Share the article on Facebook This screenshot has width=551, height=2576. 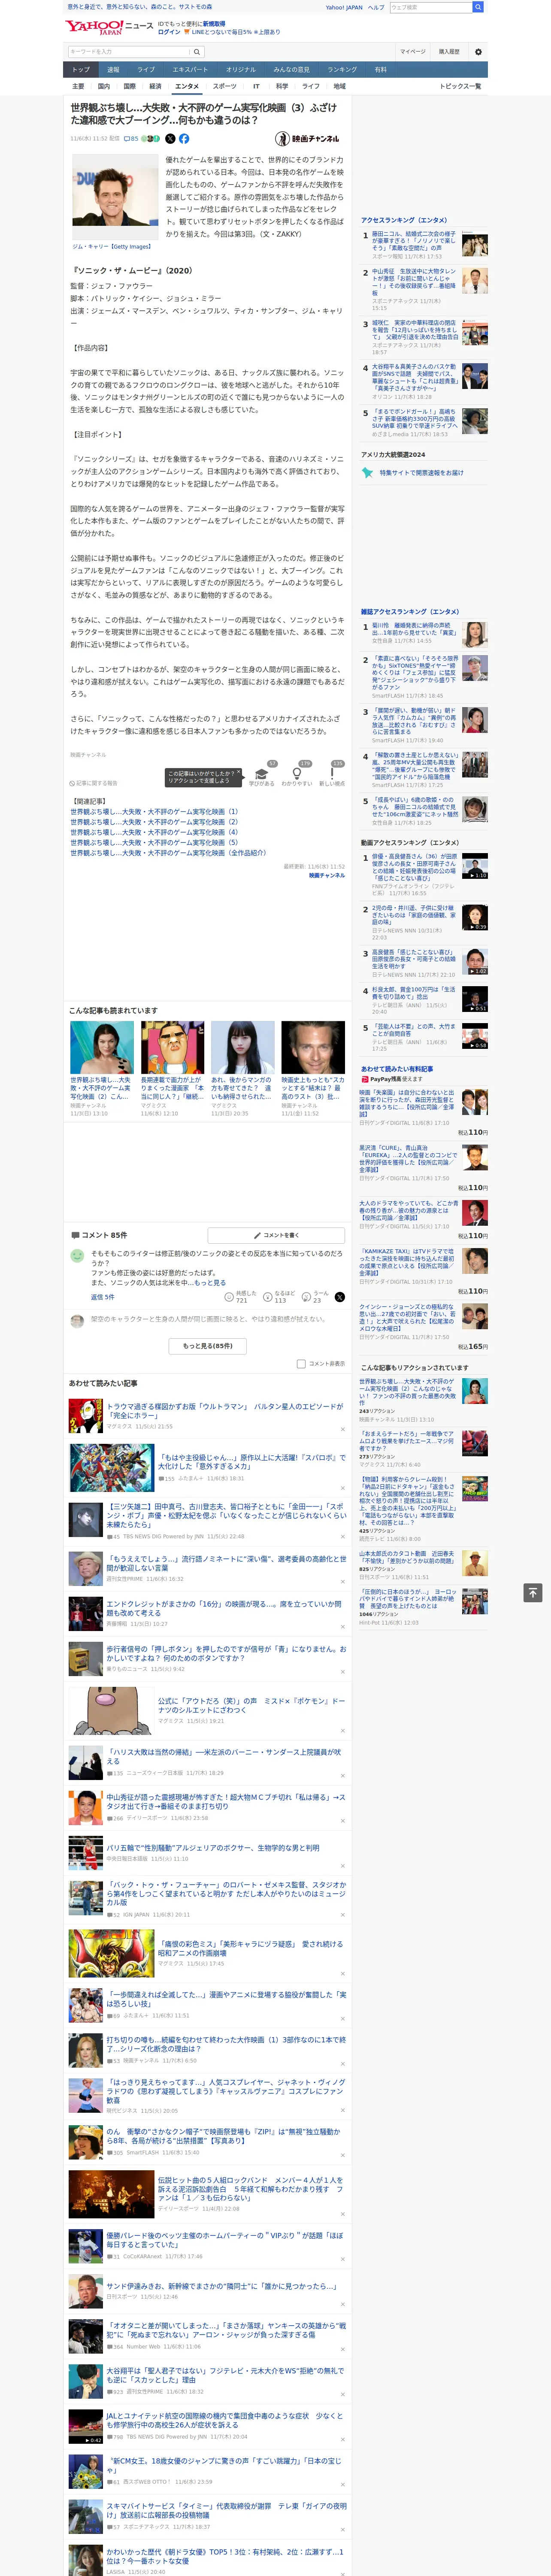click(184, 139)
